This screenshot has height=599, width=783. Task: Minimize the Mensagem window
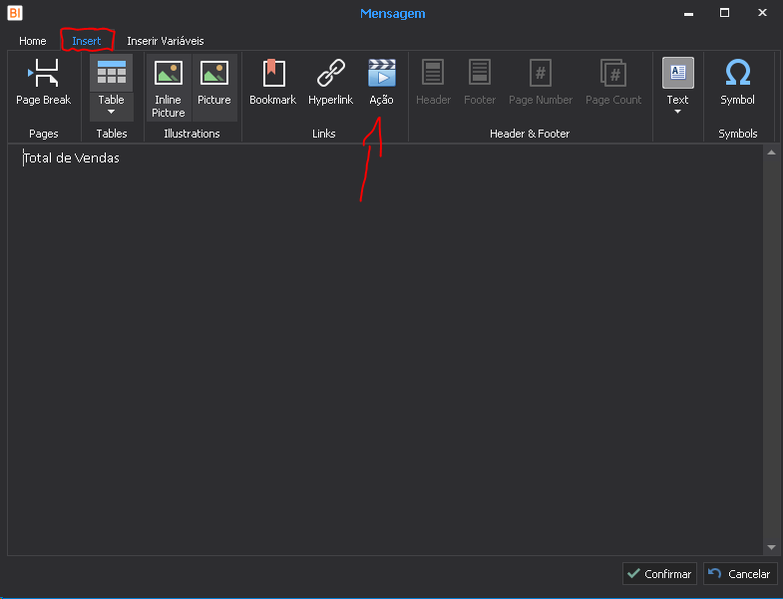tap(689, 13)
